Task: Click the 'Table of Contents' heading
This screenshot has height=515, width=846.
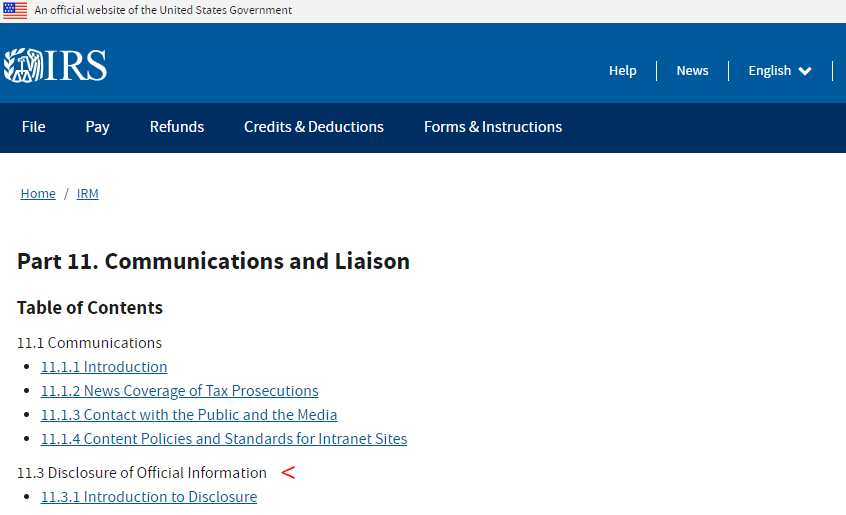Action: pyautogui.click(x=90, y=307)
